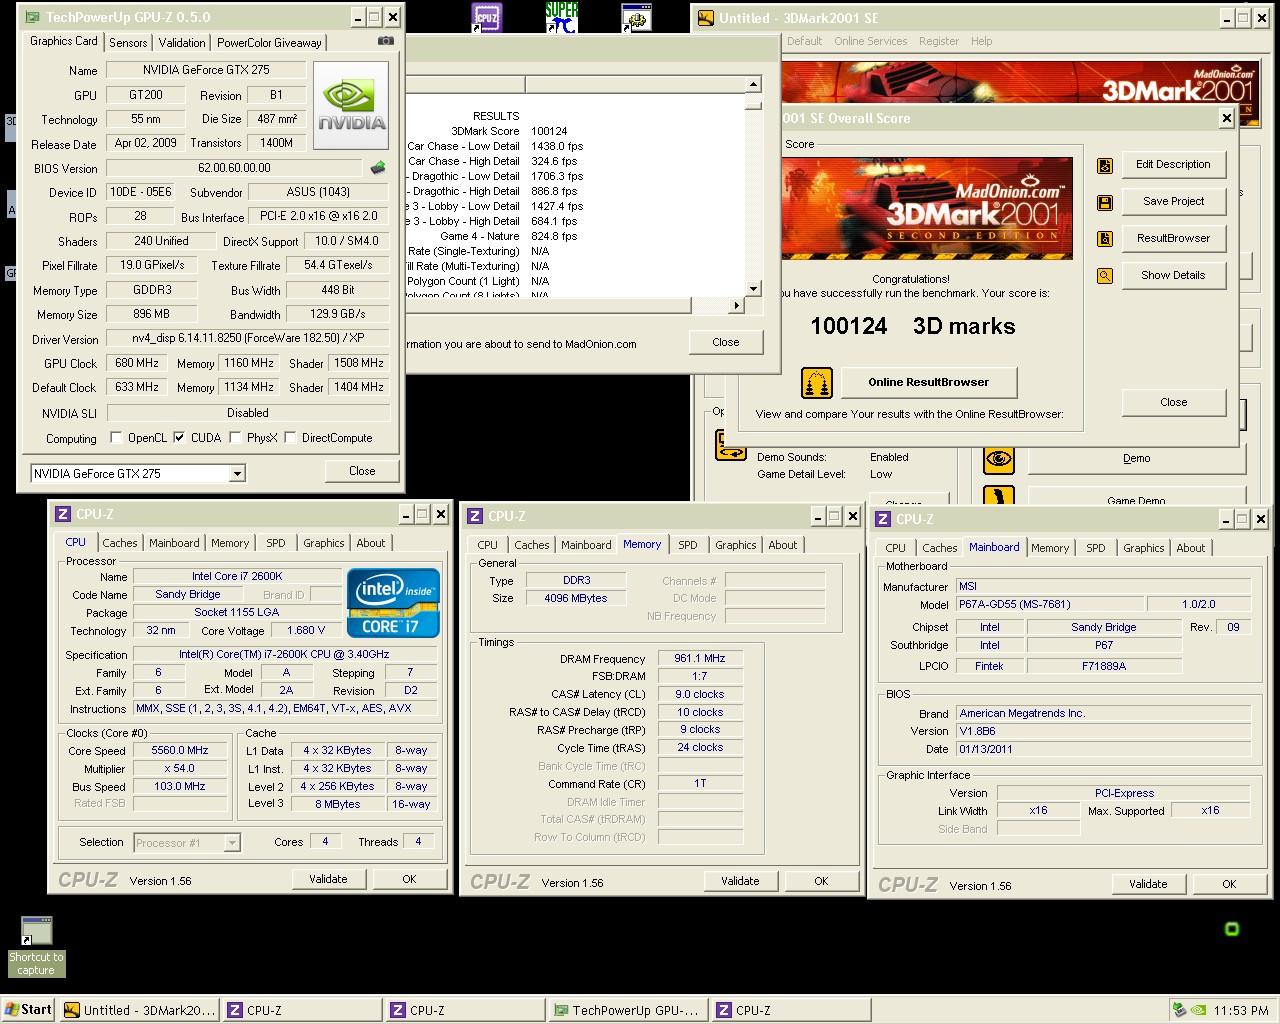Click the Show Details button
Screen dimensions: 1280x1024
point(1173,275)
